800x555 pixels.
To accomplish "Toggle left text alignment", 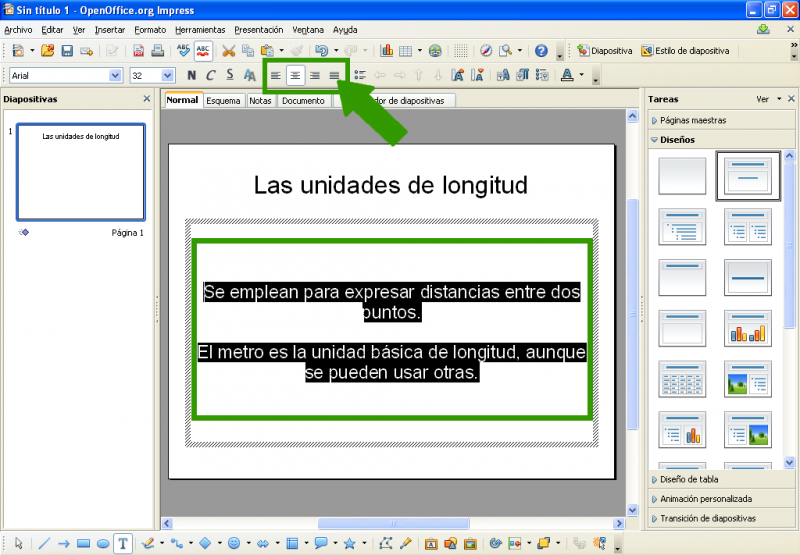I will [x=276, y=75].
